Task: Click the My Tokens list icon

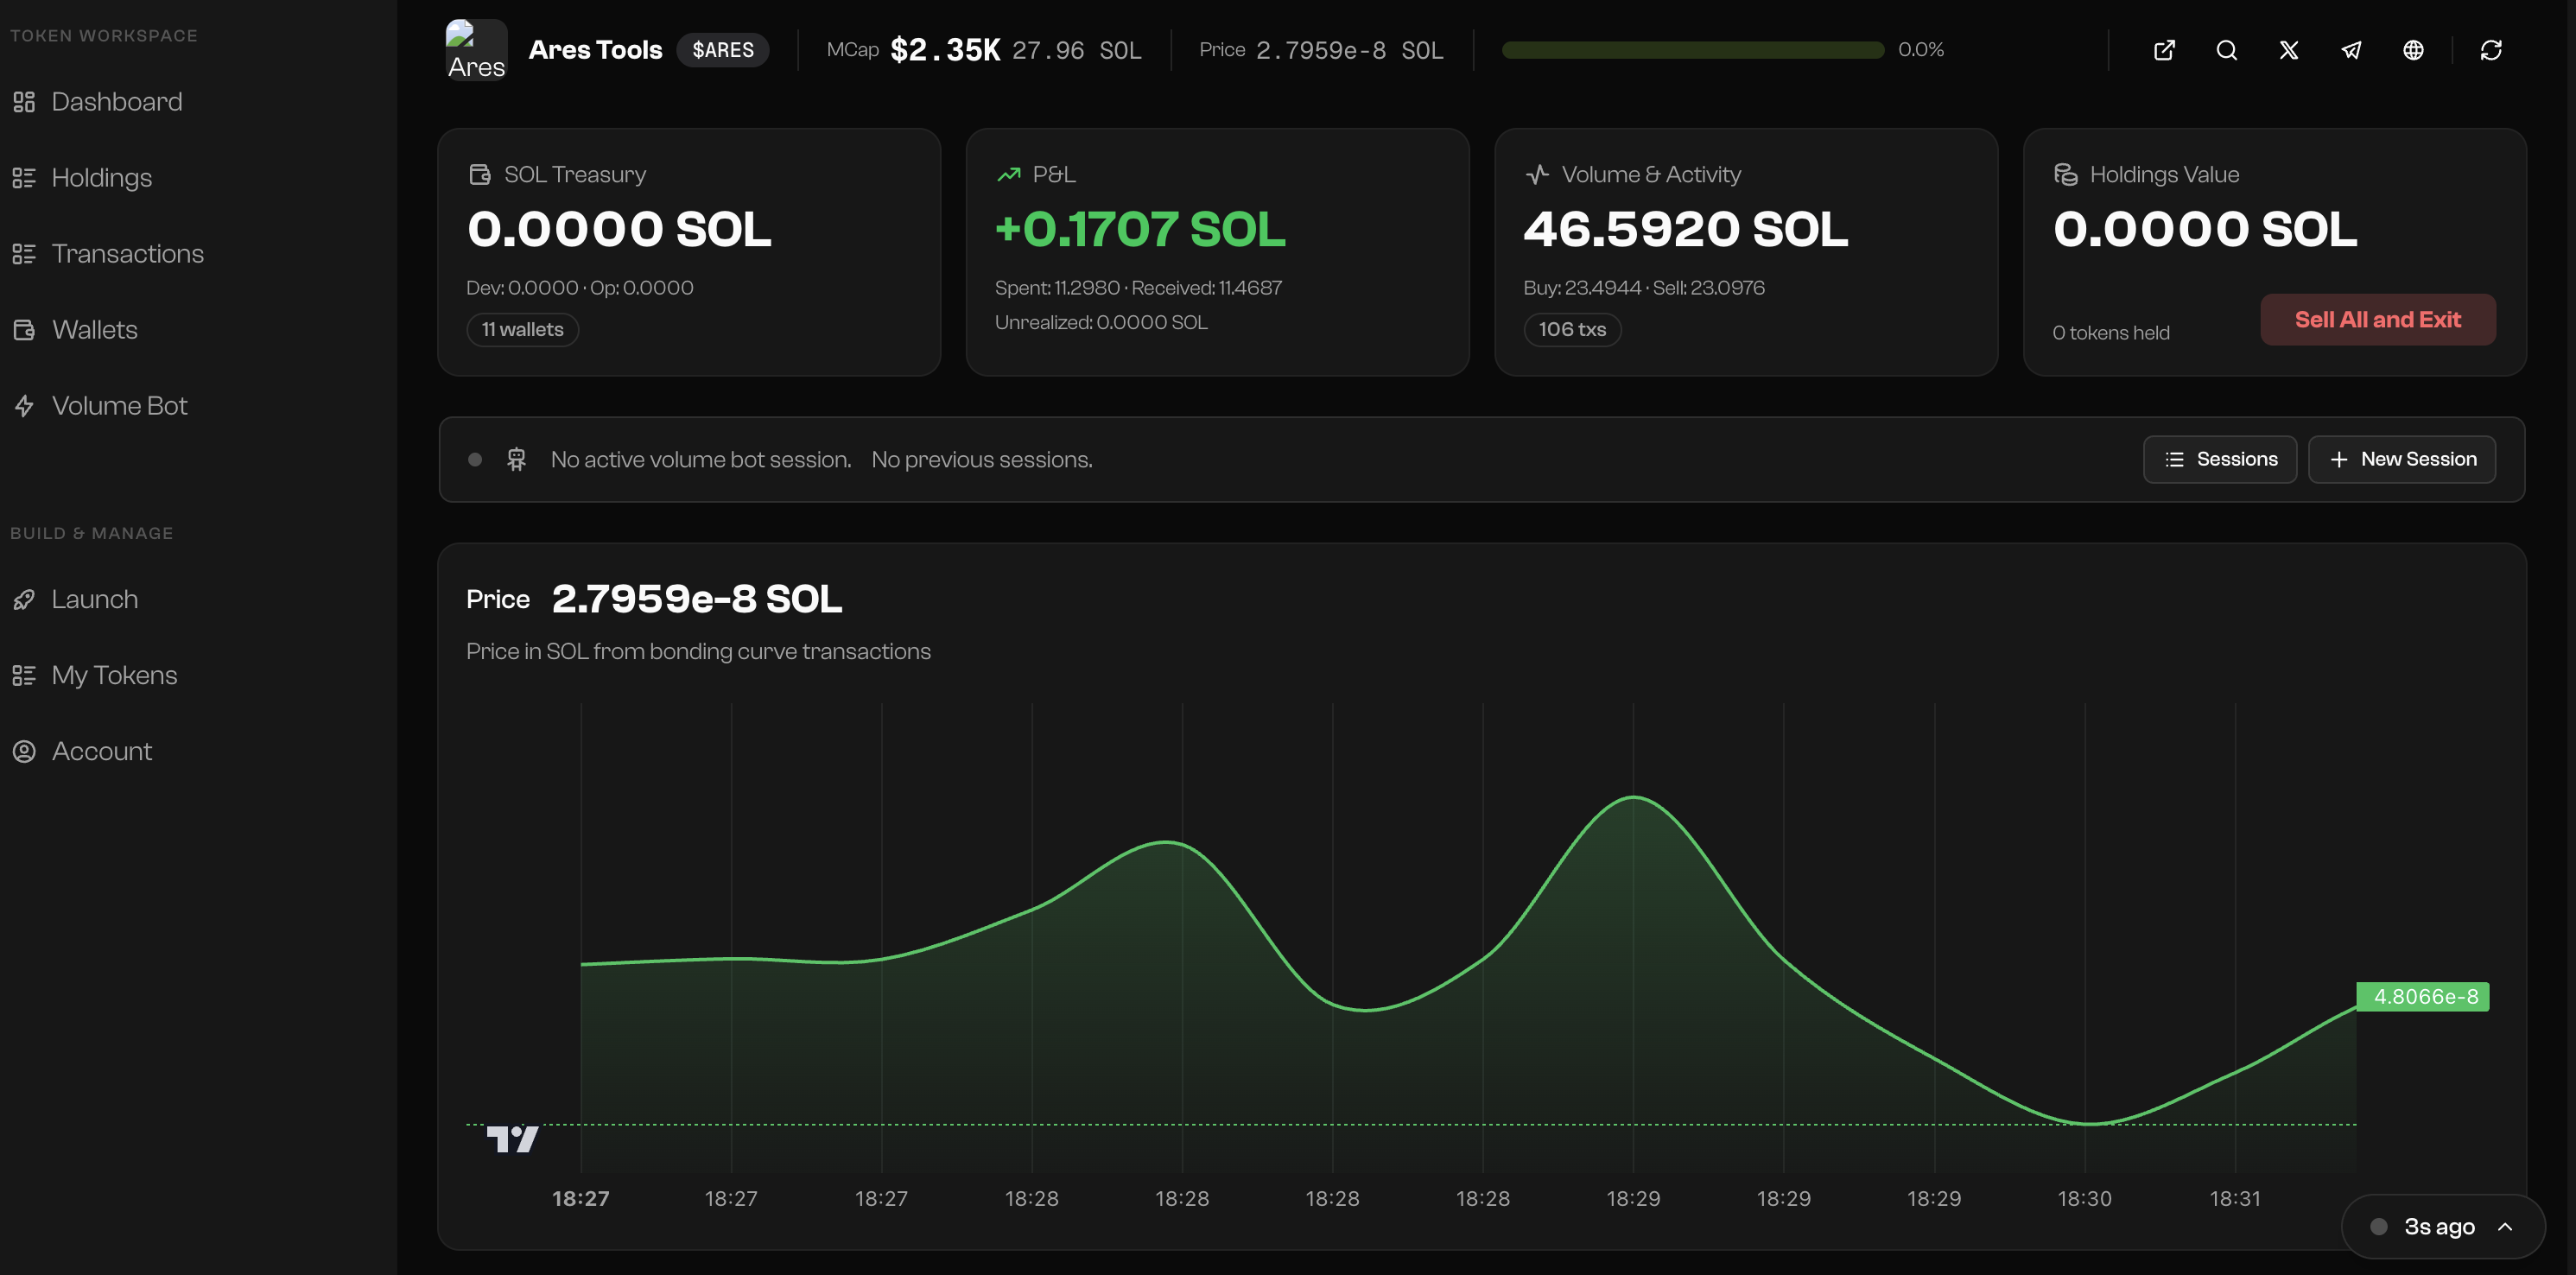Action: point(24,676)
